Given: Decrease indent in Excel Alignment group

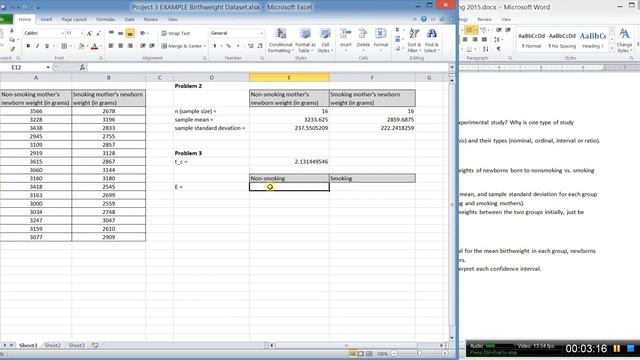Looking at the screenshot, I should click(142, 46).
